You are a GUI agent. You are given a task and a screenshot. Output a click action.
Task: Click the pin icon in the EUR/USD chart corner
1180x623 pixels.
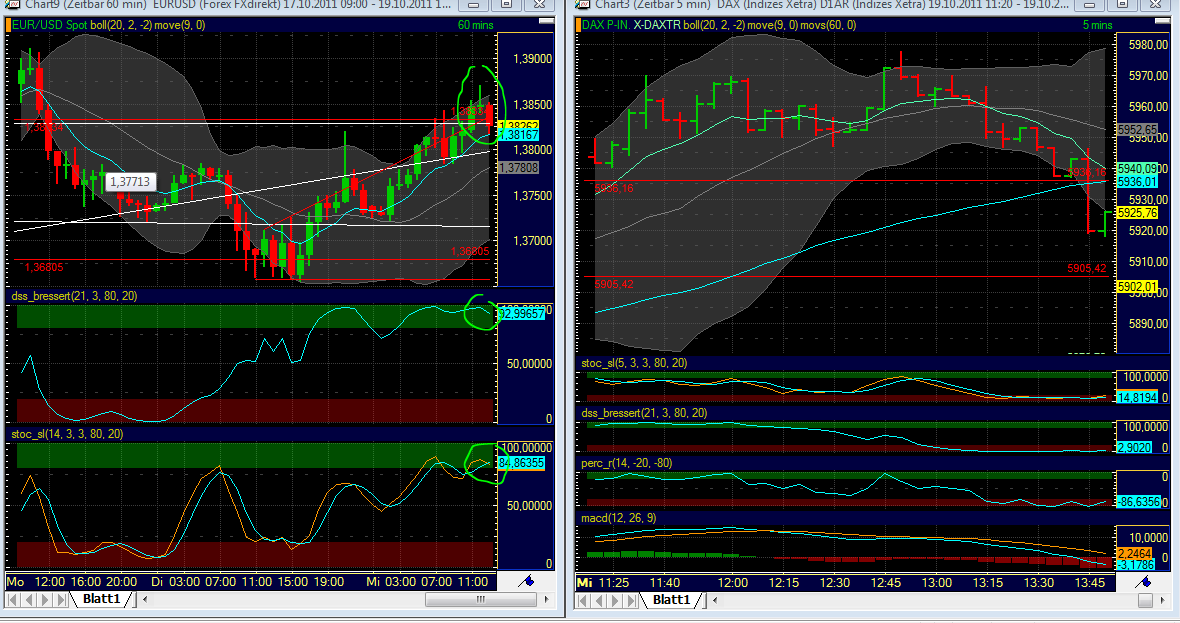[x=529, y=581]
